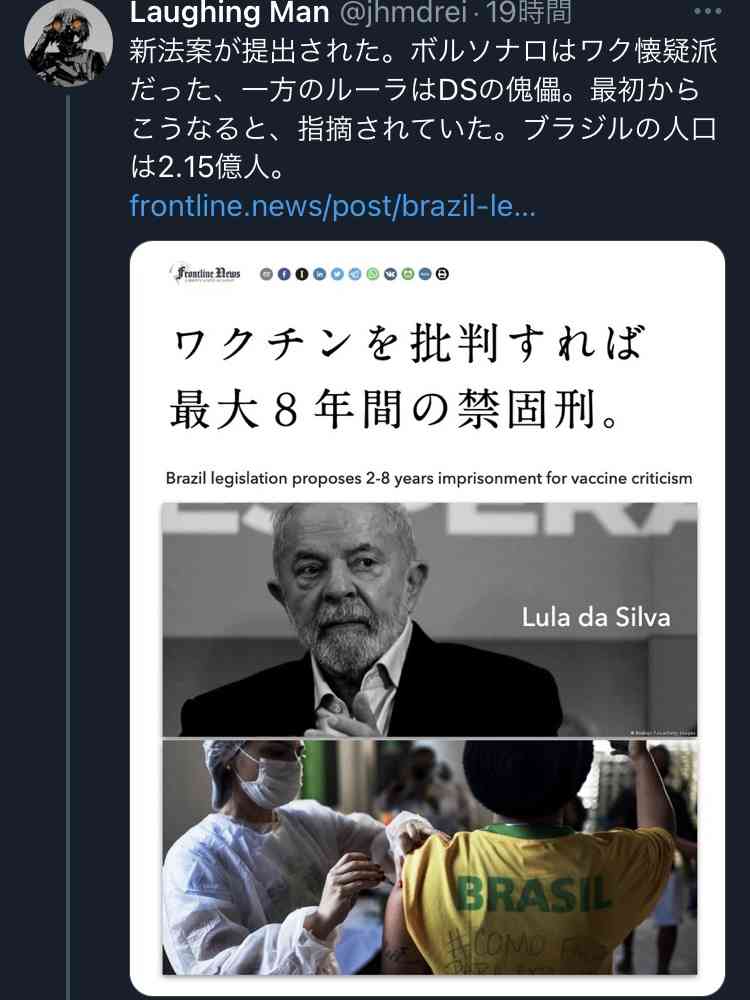
Task: Open the three-dot more options menu
Action: (x=707, y=11)
